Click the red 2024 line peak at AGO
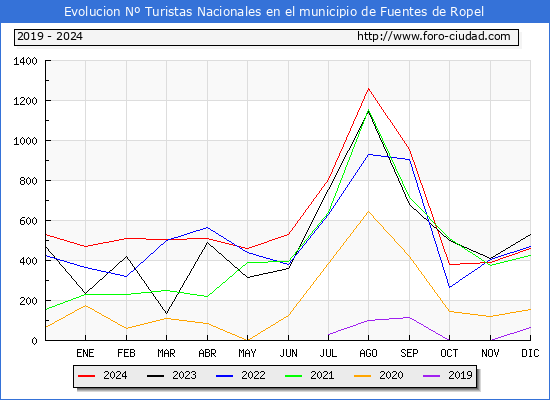Image resolution: width=550 pixels, height=400 pixels. [x=368, y=89]
